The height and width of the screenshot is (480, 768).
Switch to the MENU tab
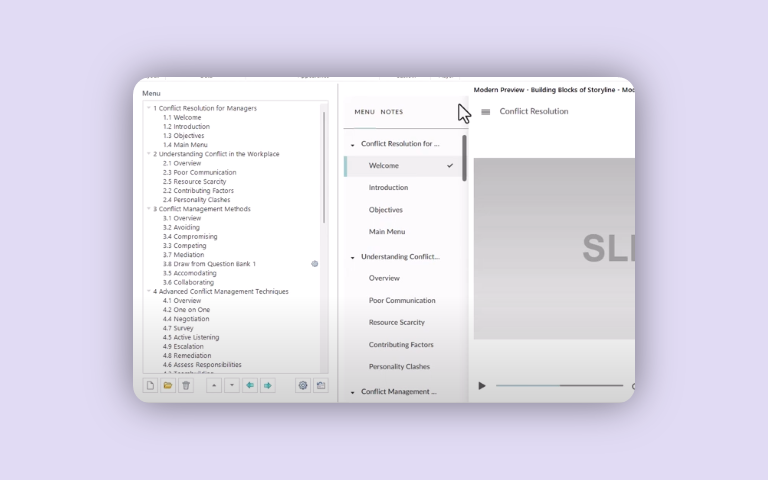(x=364, y=112)
